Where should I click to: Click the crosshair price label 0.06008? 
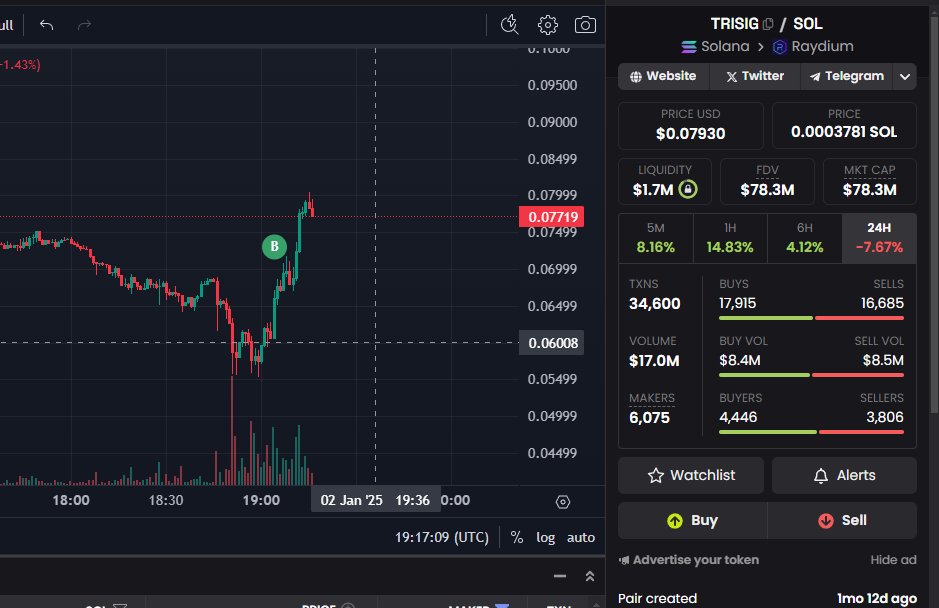pos(552,343)
